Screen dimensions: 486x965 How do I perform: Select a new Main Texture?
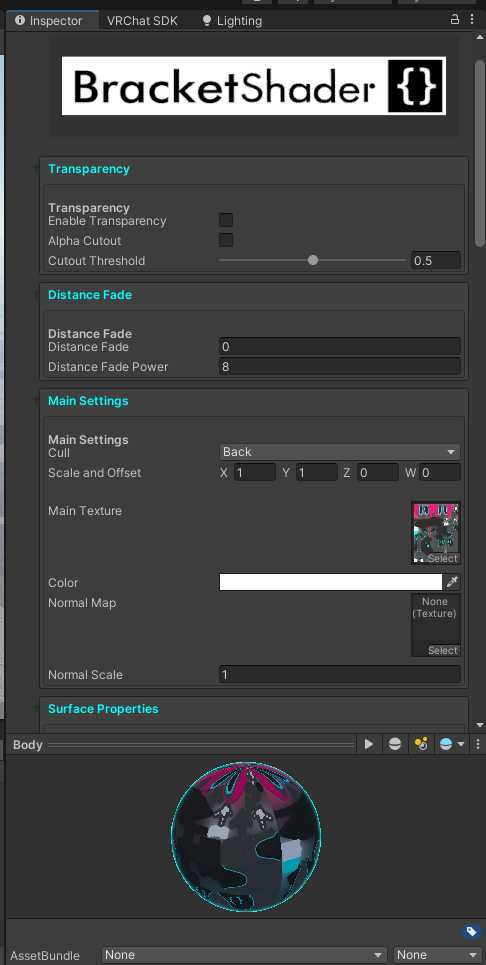pyautogui.click(x=442, y=559)
